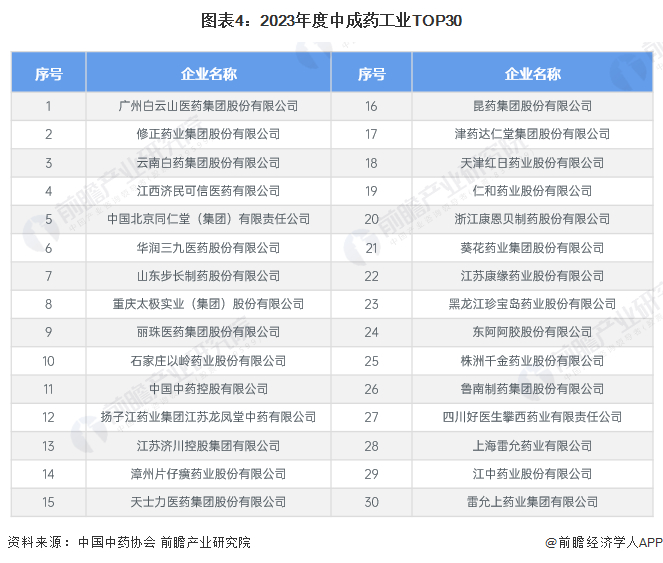Screen dimensions: 663x563
Task: Click the chart title 图表4：2023年度中成药工业TOP30
Action: (x=331, y=21)
